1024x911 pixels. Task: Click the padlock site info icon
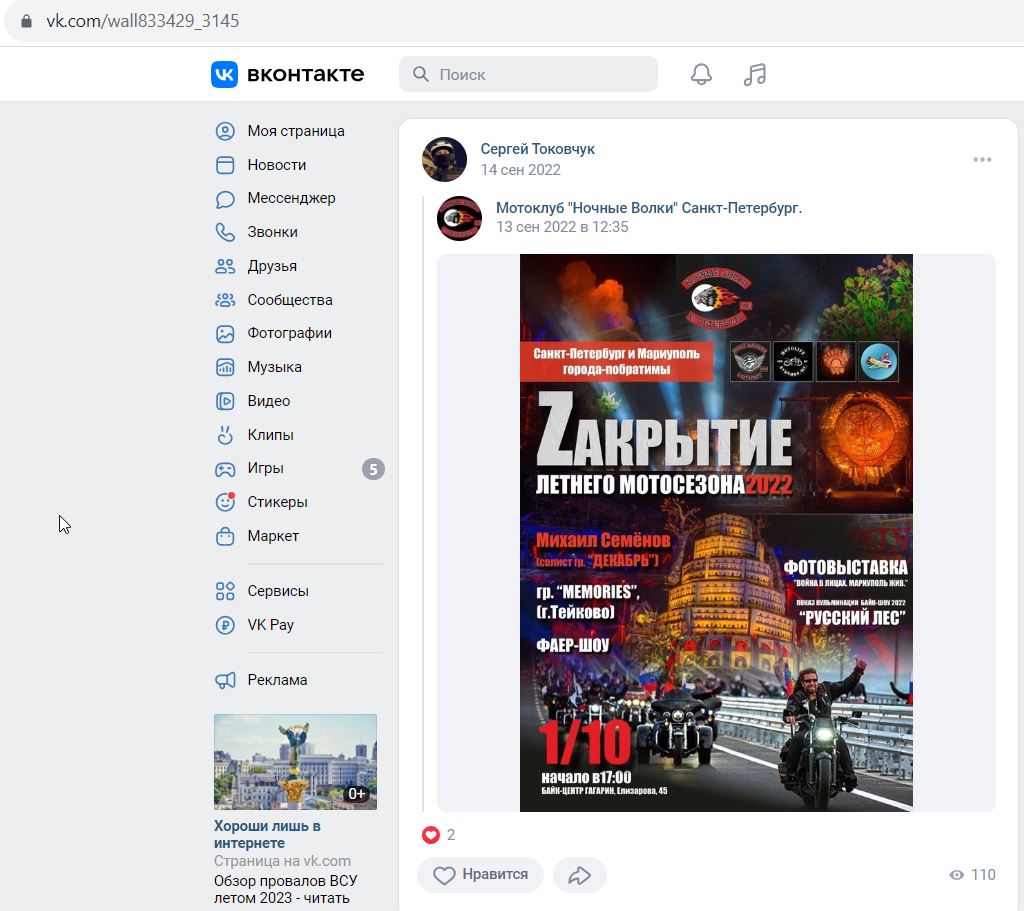(x=26, y=22)
